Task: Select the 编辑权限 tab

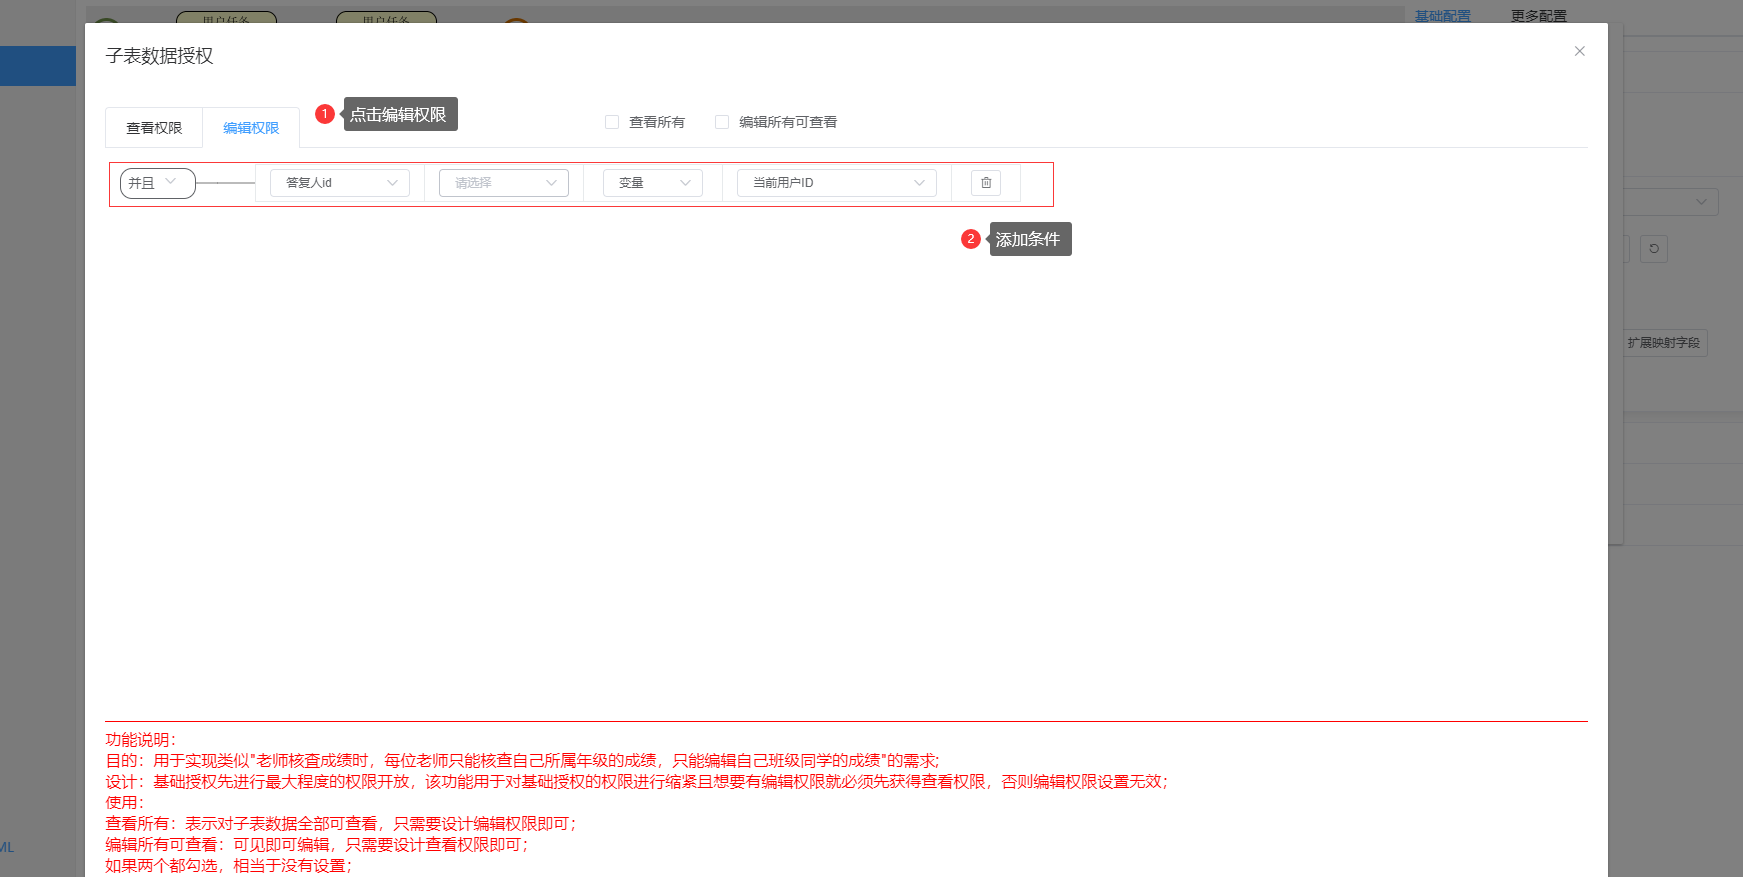Action: coord(251,128)
